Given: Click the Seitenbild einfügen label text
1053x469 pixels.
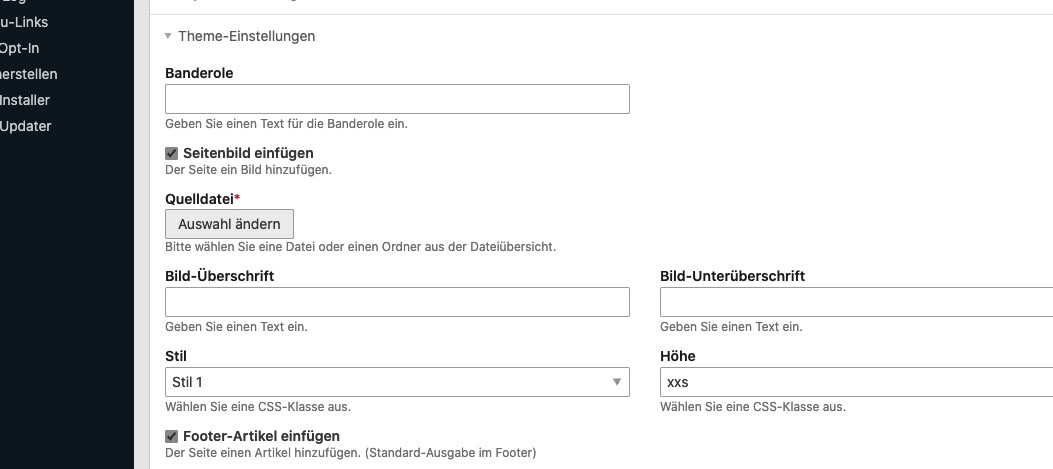Looking at the screenshot, I should pyautogui.click(x=248, y=153).
